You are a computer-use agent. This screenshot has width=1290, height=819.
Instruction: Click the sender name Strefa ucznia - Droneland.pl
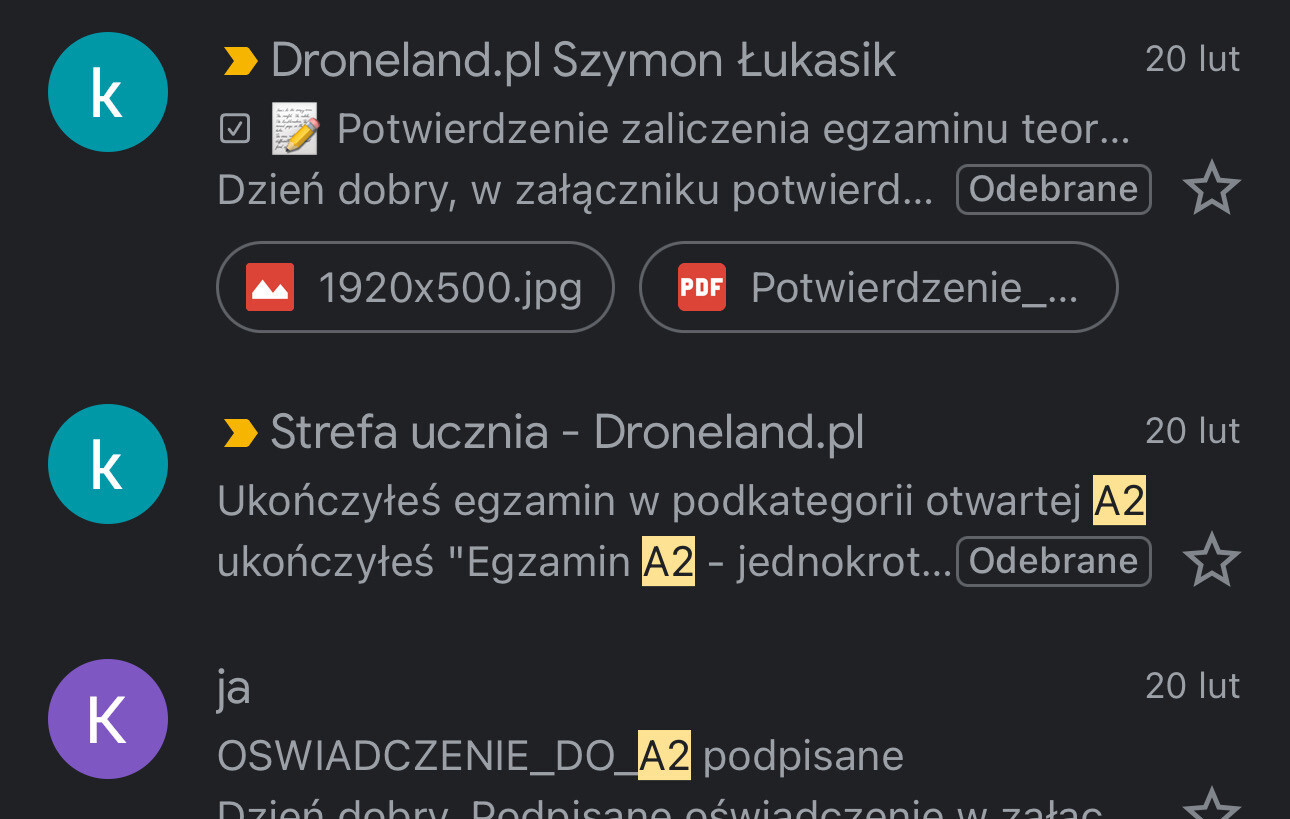coord(567,433)
